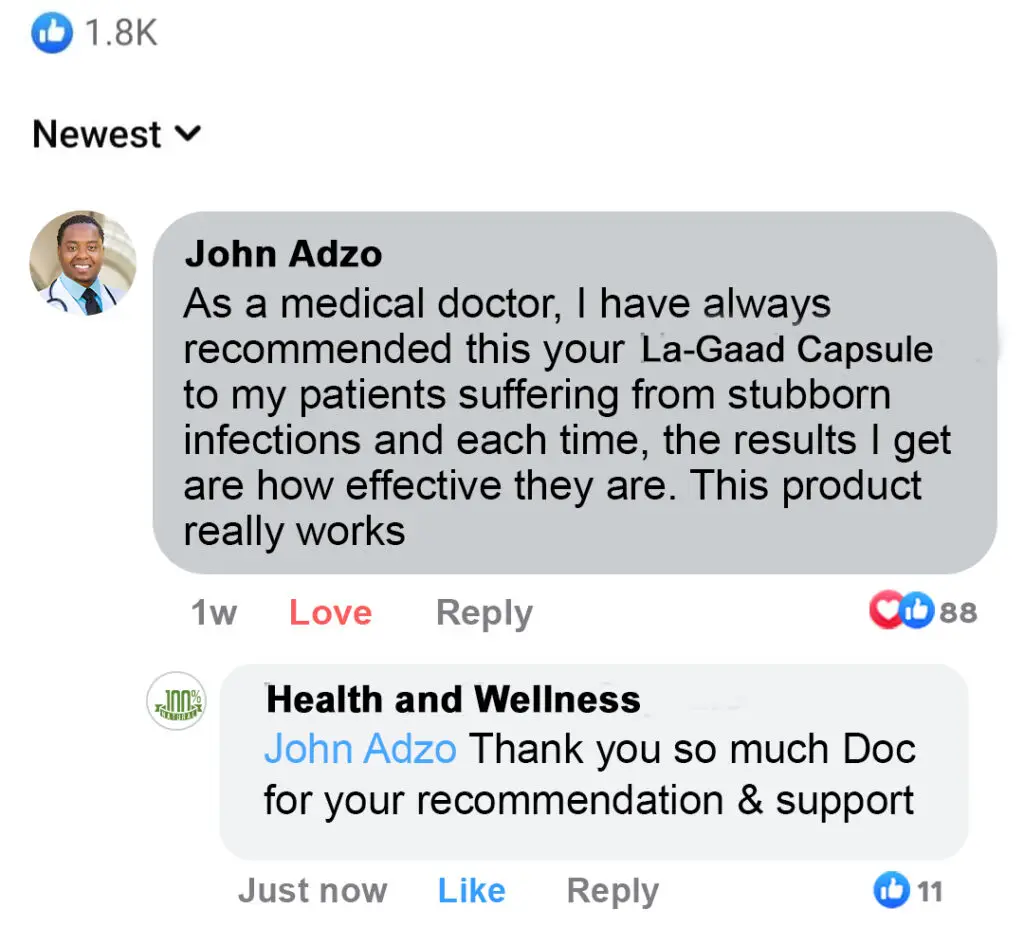Click the thumbs-up icon beside 11
1024x927 pixels.
click(x=892, y=889)
